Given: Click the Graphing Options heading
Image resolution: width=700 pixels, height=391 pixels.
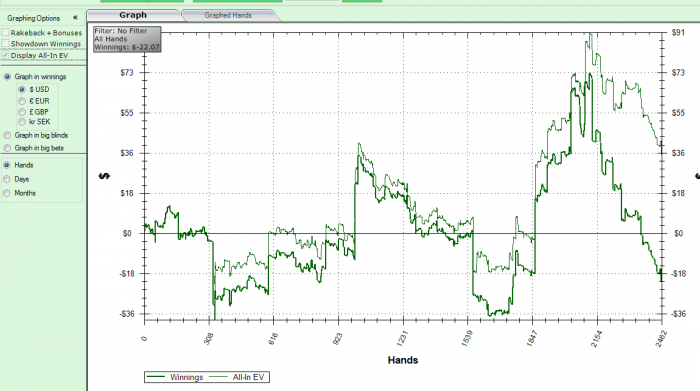Looking at the screenshot, I should [x=33, y=18].
